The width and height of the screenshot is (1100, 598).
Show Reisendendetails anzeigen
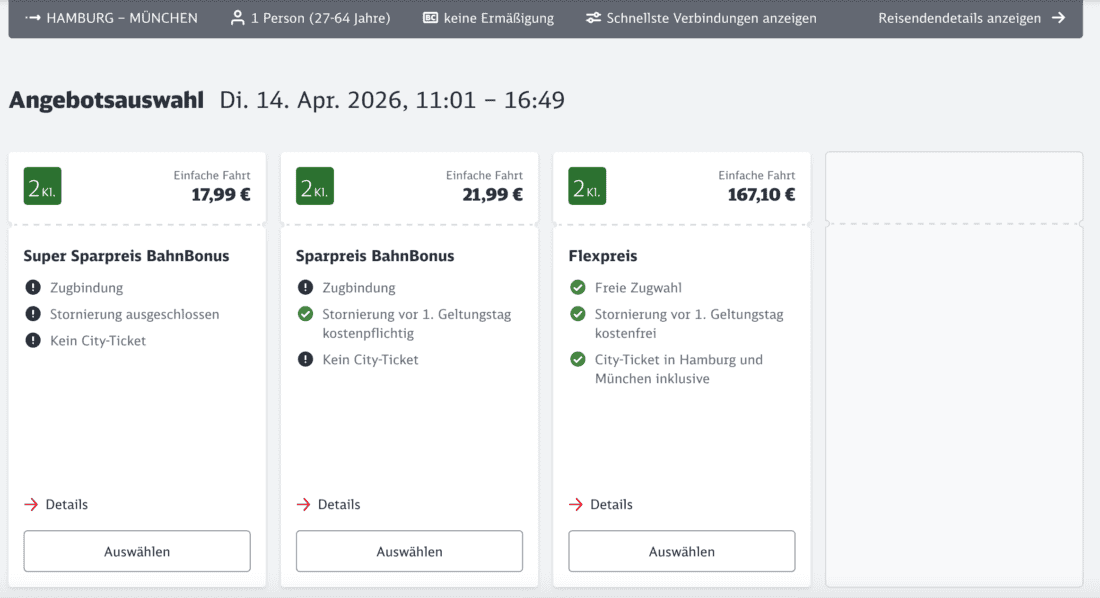click(x=972, y=18)
